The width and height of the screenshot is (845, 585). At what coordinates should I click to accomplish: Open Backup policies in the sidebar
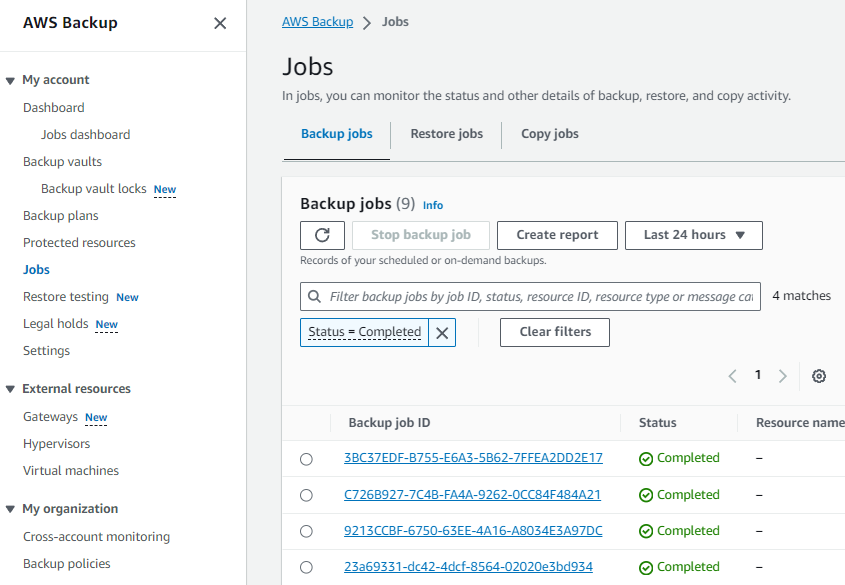coord(67,564)
